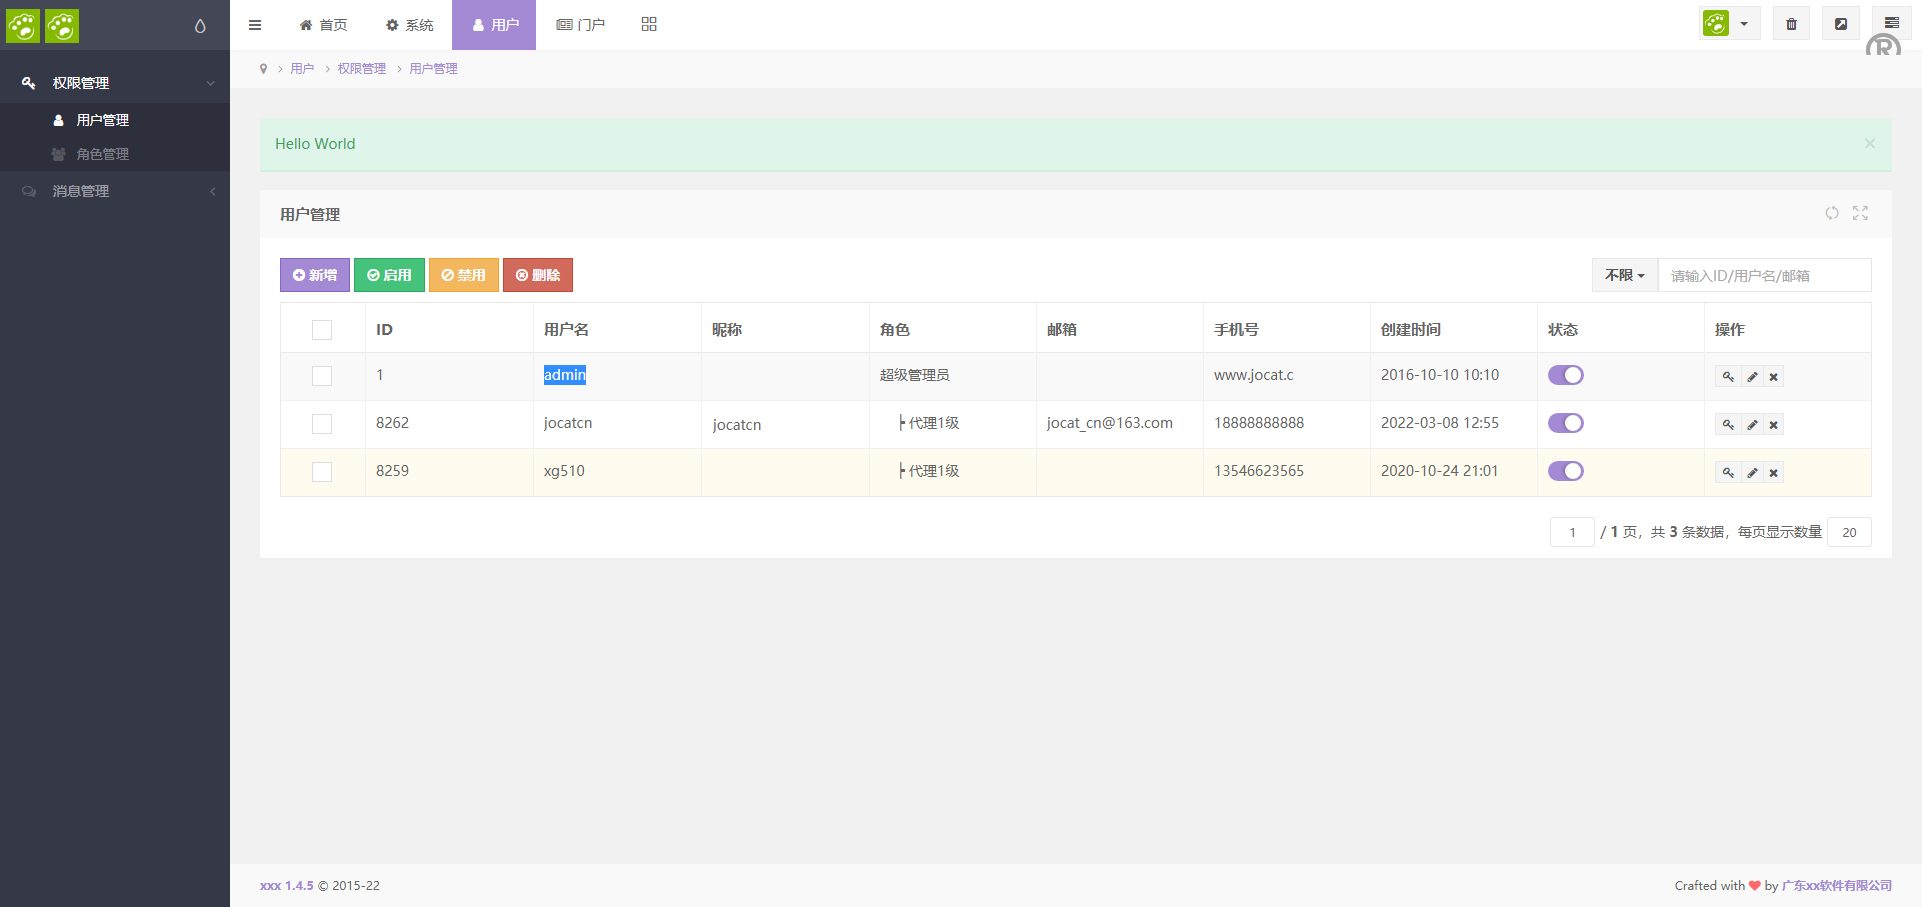
Task: Click the trash icon in top toolbar
Action: pos(1791,24)
